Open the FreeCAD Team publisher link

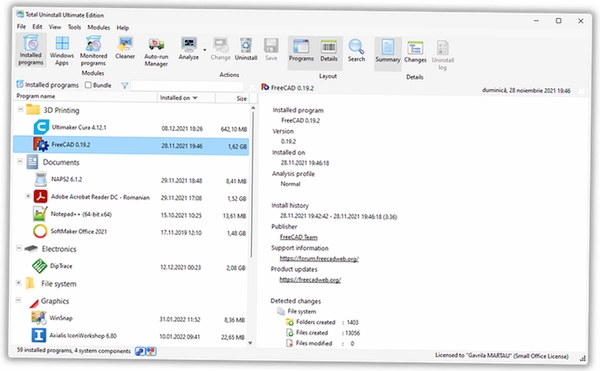pos(298,237)
